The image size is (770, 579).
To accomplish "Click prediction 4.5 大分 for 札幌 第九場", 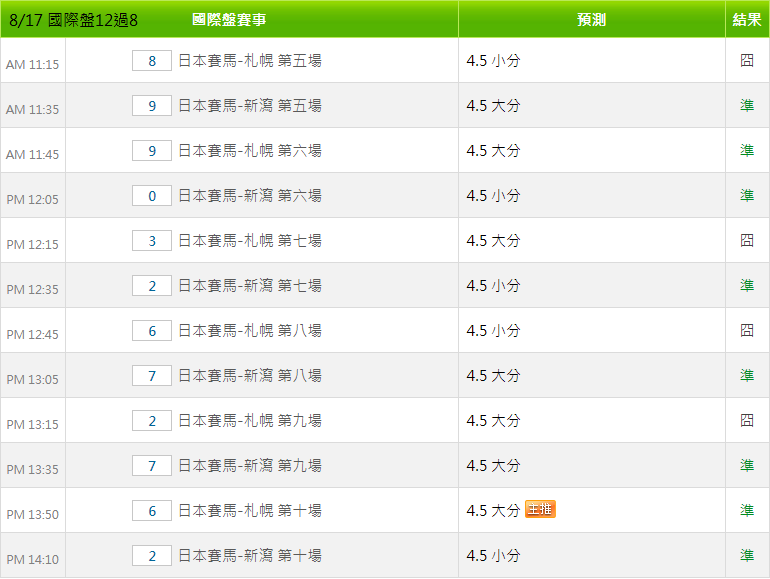I will (494, 421).
